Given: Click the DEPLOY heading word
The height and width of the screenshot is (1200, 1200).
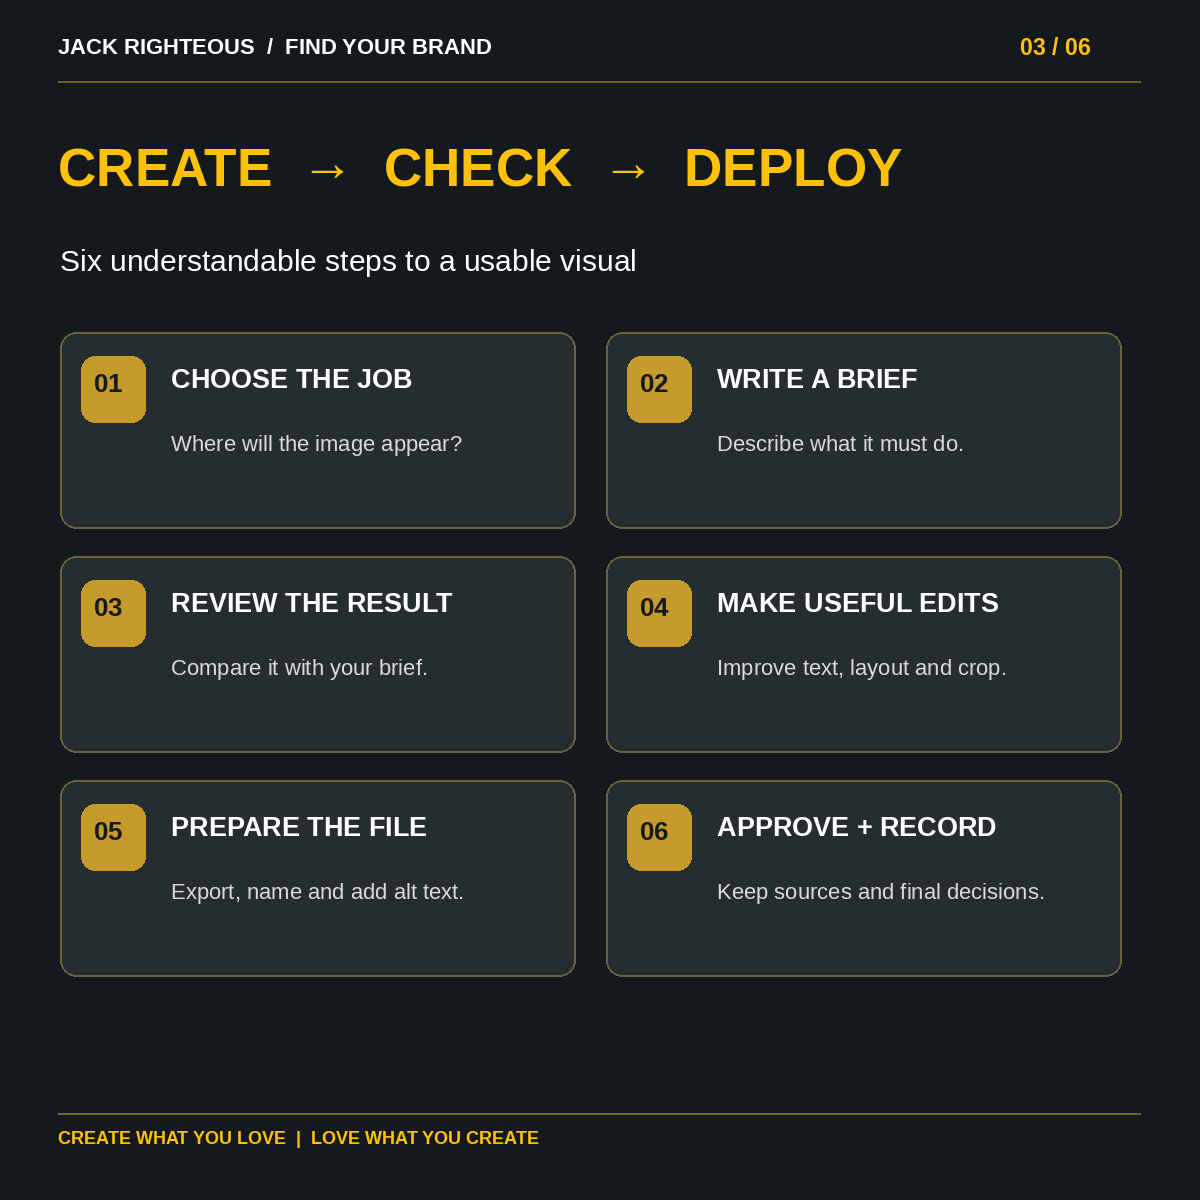Looking at the screenshot, I should [x=793, y=168].
